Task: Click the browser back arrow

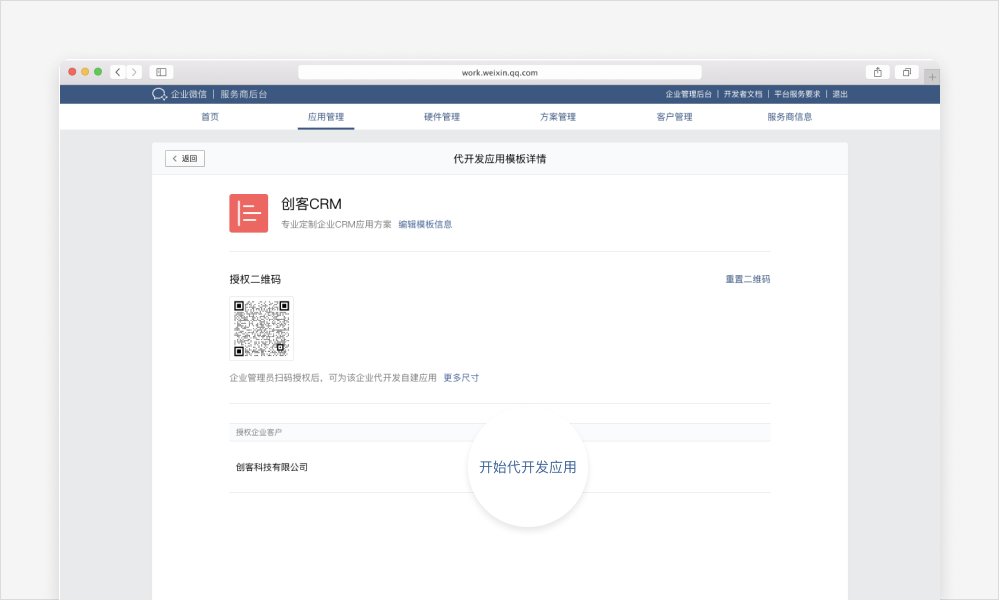Action: (118, 72)
